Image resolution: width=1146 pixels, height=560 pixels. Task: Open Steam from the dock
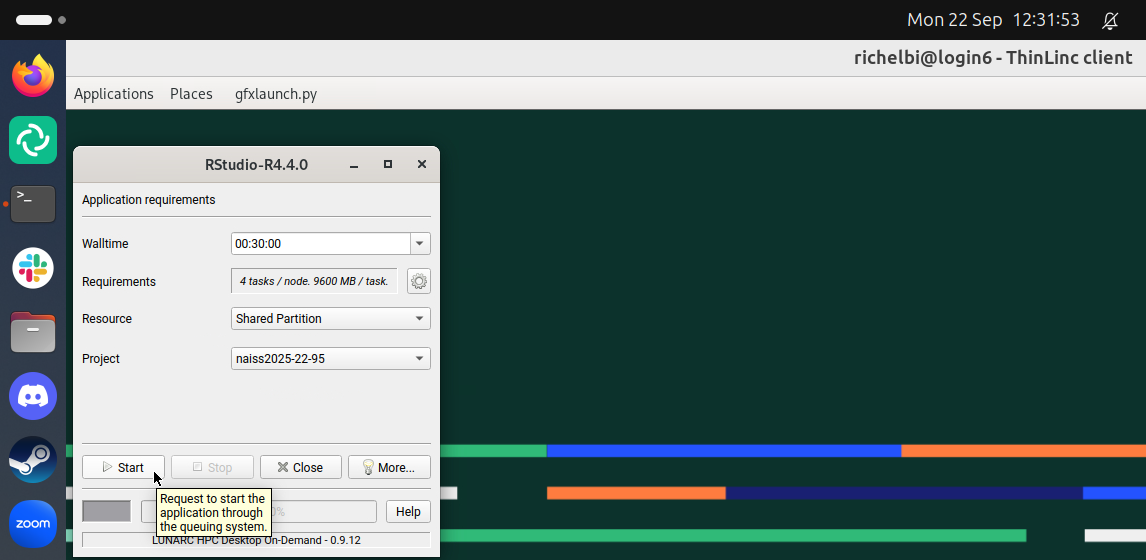point(33,460)
